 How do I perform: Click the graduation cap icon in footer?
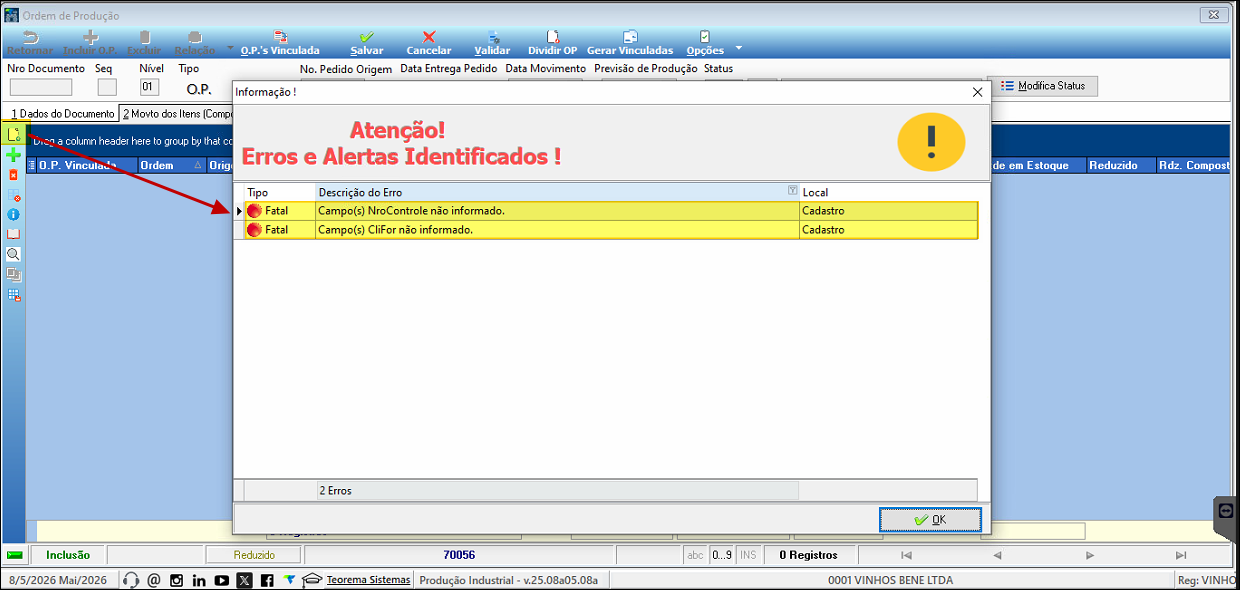tap(312, 580)
